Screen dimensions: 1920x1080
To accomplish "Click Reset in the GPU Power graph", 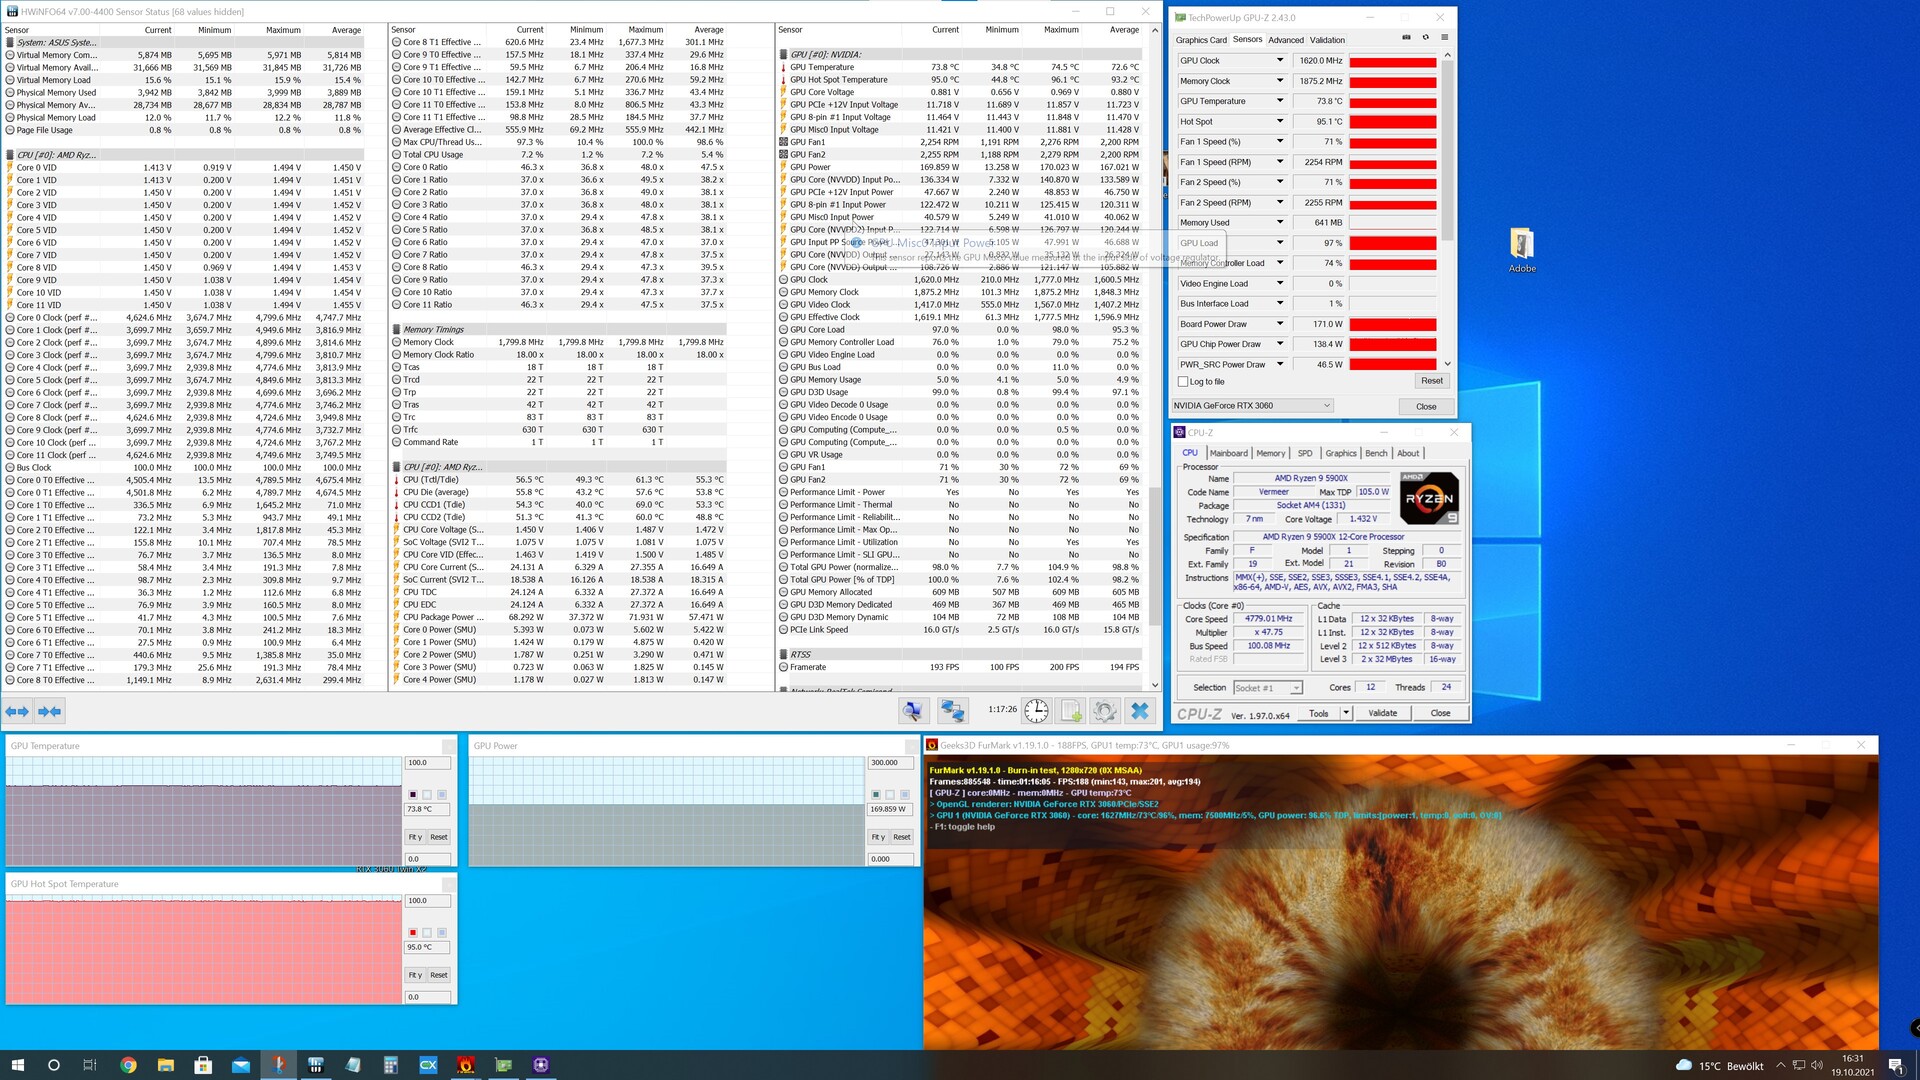I will 902,837.
